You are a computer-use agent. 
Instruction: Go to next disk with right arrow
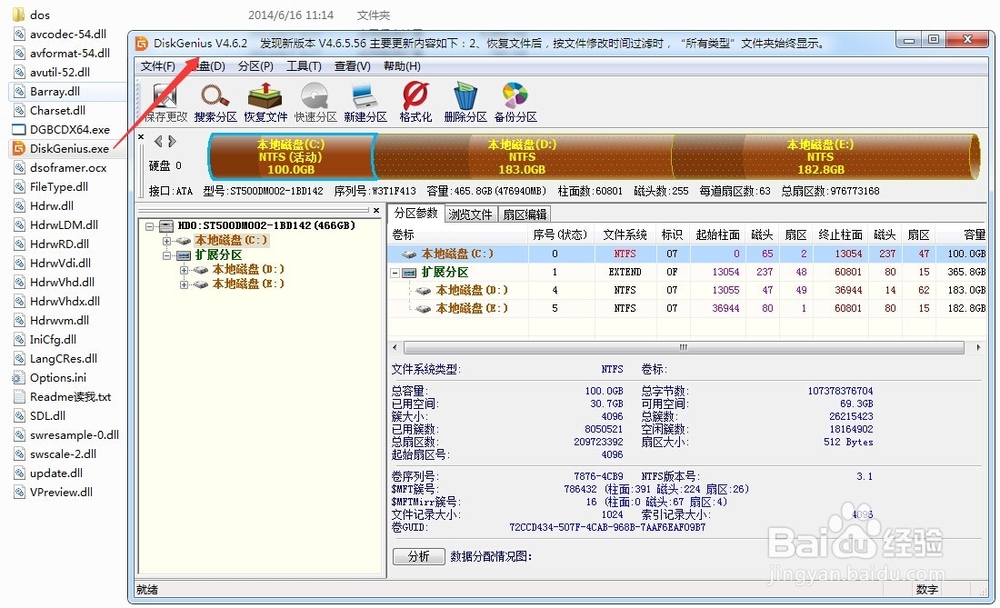click(x=172, y=141)
